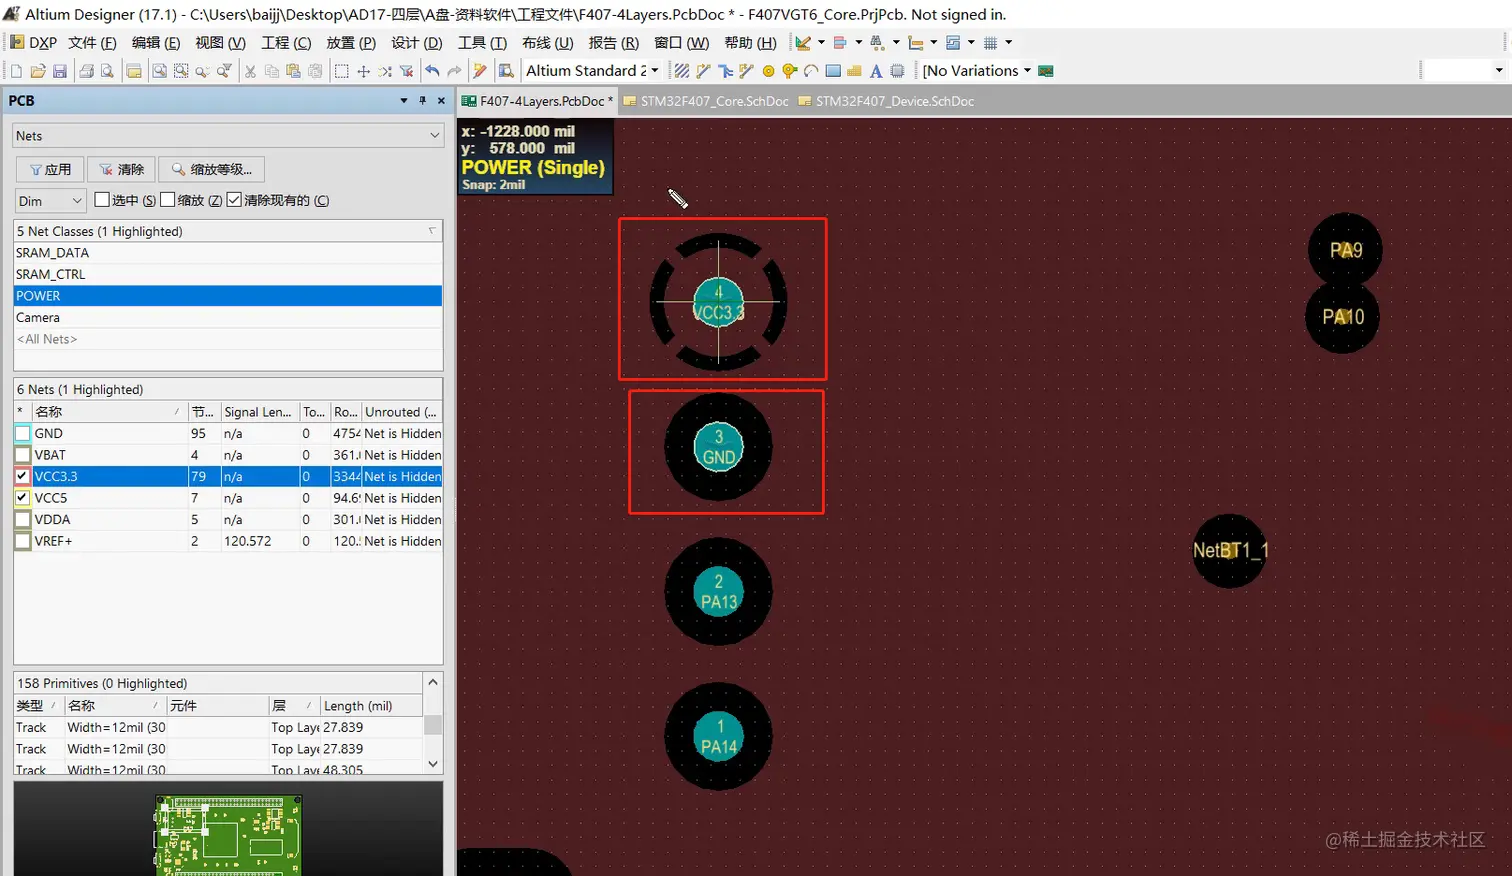The width and height of the screenshot is (1512, 876).
Task: Select the POWER net class row
Action: [228, 296]
